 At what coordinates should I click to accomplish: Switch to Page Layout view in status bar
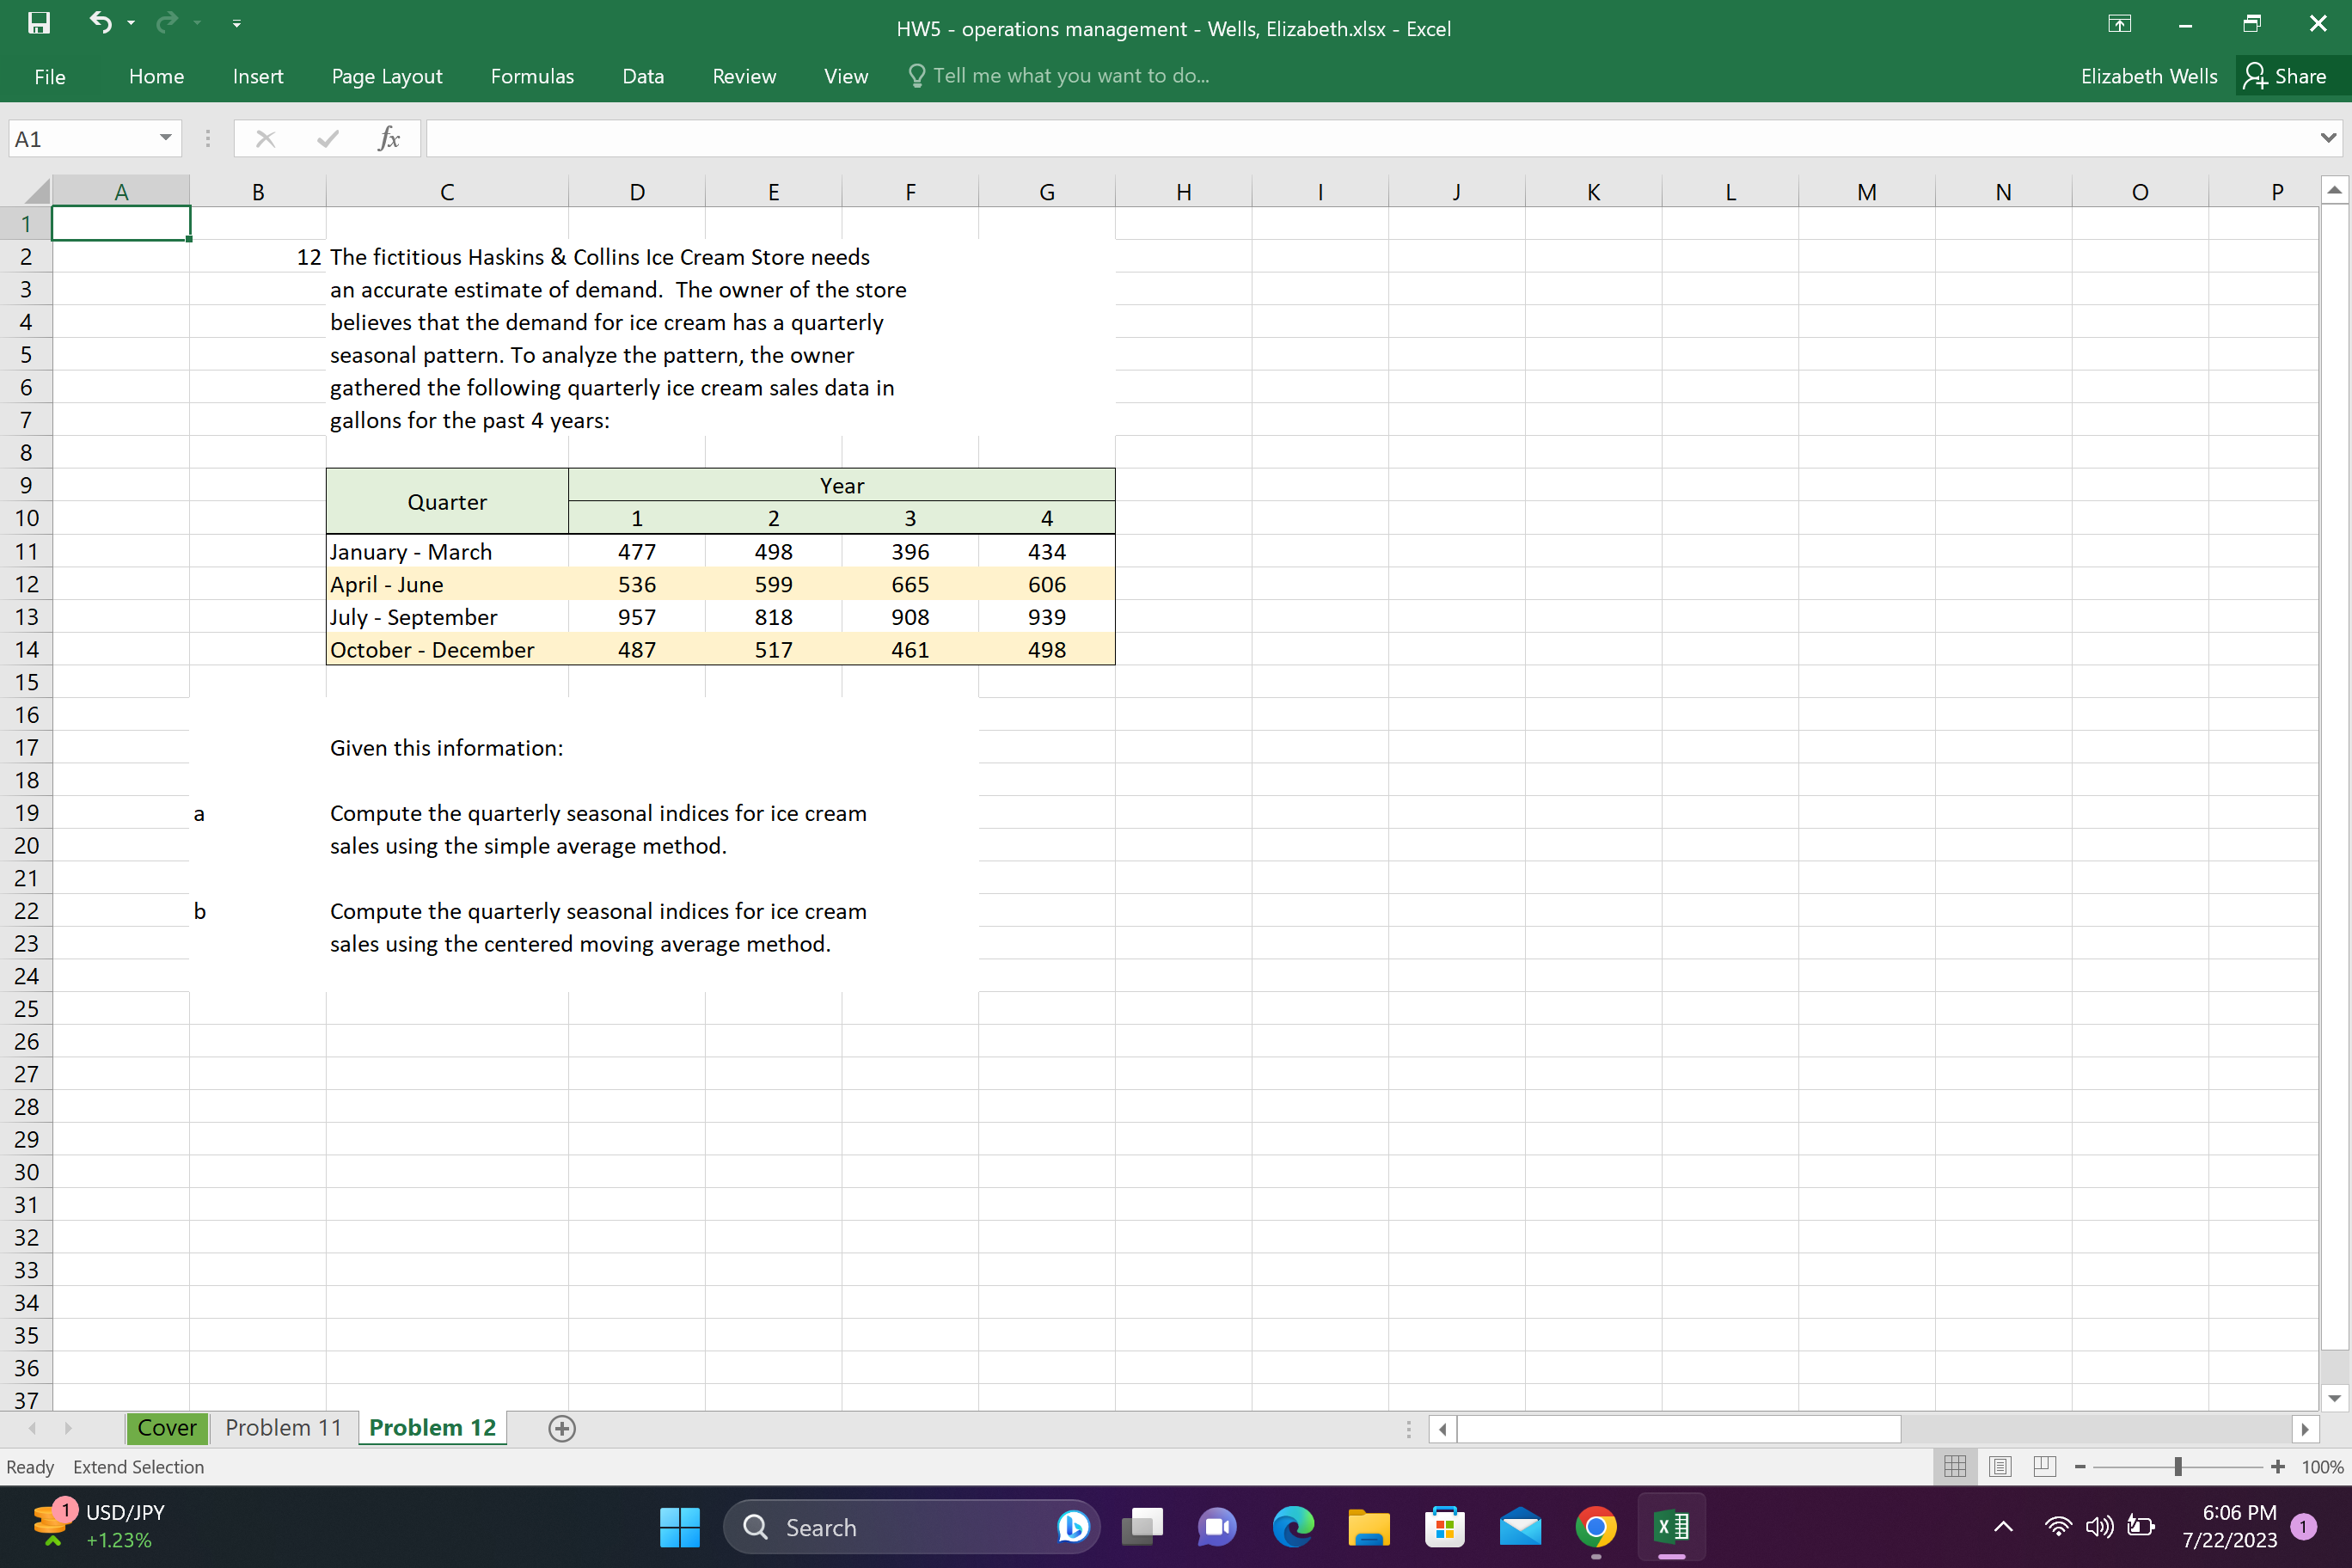click(2000, 1466)
